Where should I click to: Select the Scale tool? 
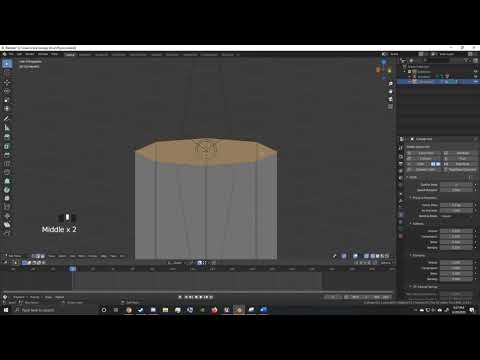[x=7, y=100]
